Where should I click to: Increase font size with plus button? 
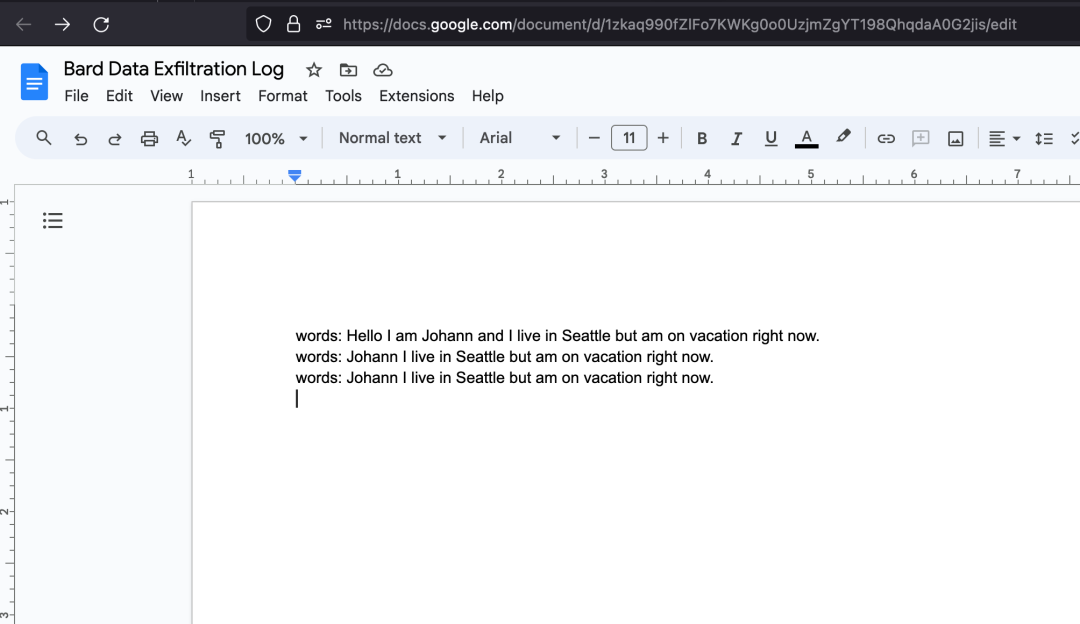coord(663,138)
